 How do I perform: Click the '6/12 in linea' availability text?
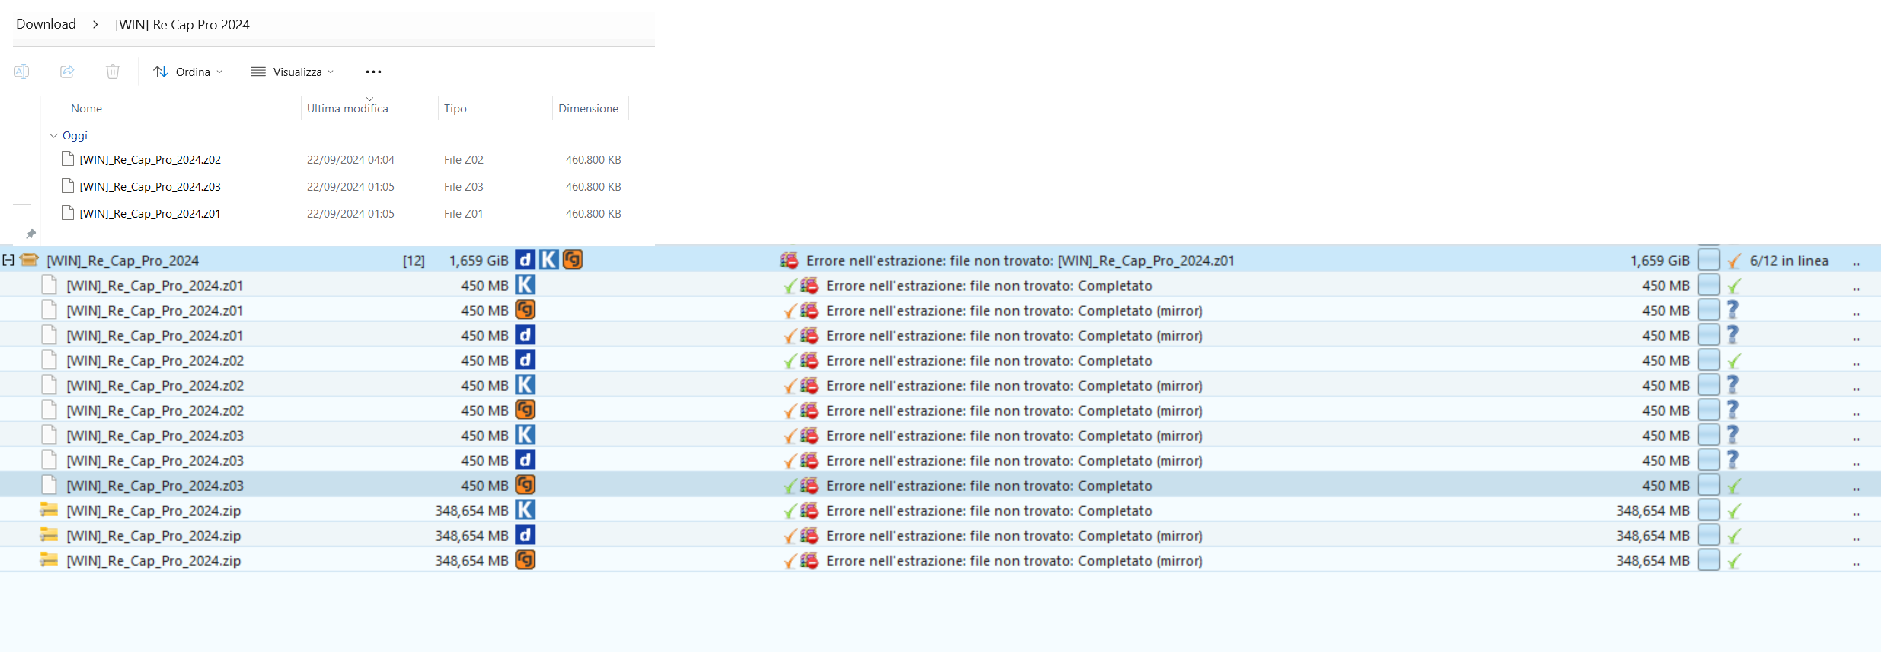point(1789,261)
